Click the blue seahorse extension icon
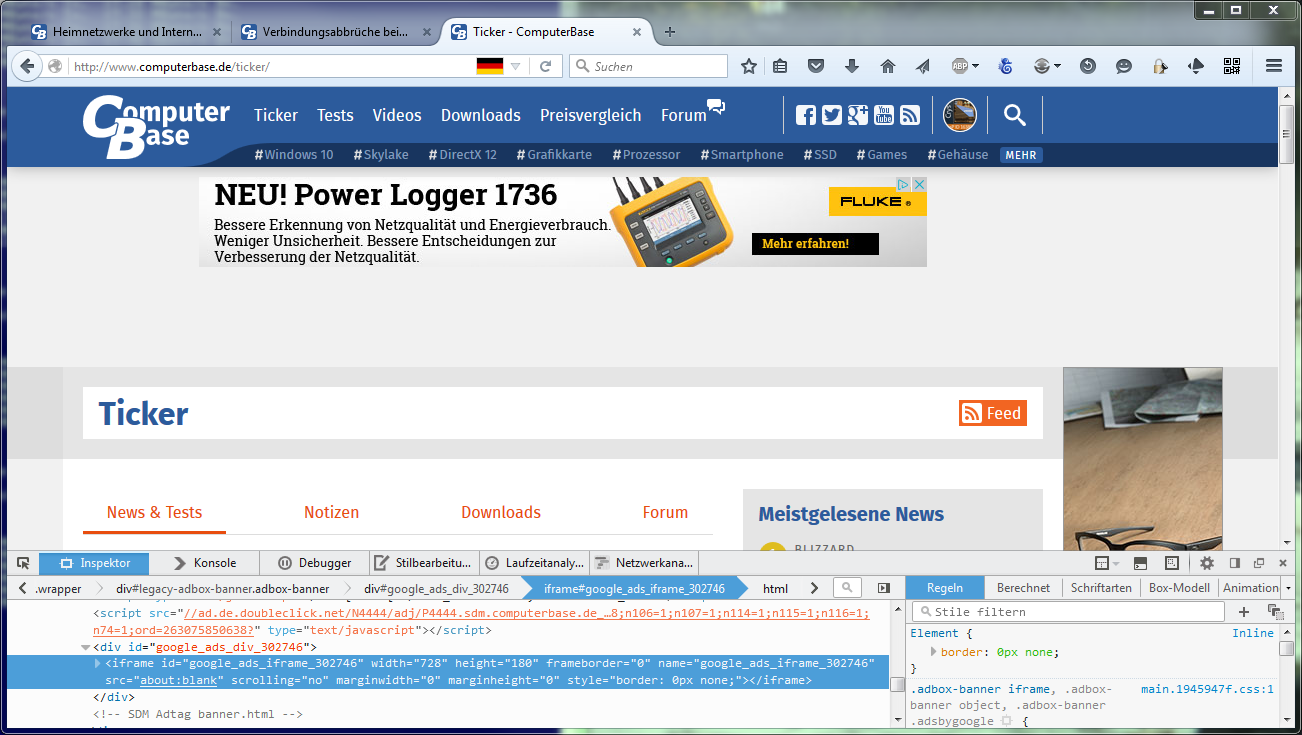The image size is (1302, 735). [x=1006, y=67]
